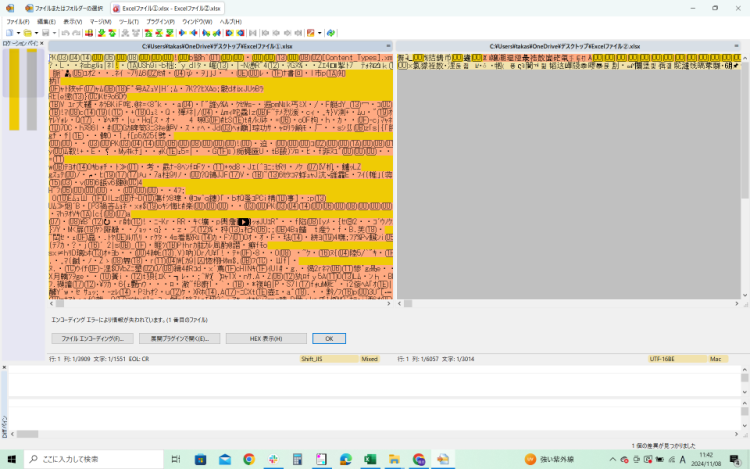The width and height of the screenshot is (750, 469).
Task: Expand the Open folder dropdown arrow
Action: pyautogui.click(x=34, y=33)
